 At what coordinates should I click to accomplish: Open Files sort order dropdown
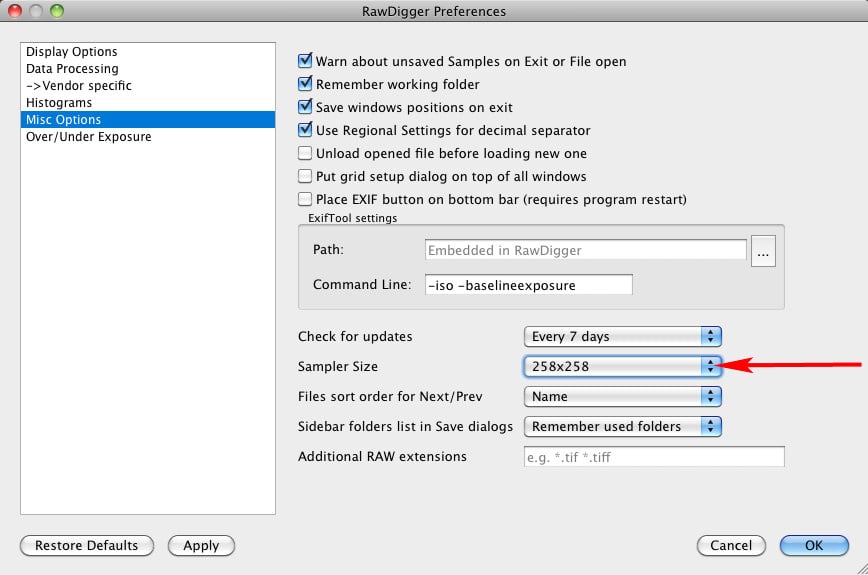pos(623,396)
